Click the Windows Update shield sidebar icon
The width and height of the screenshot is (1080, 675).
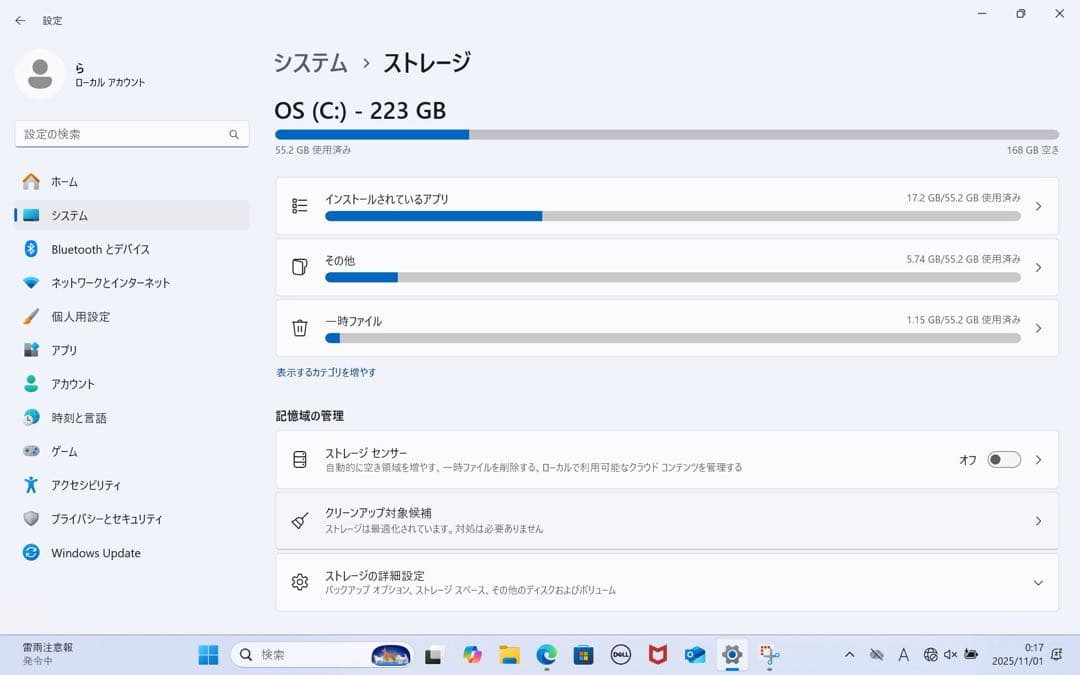(30, 553)
